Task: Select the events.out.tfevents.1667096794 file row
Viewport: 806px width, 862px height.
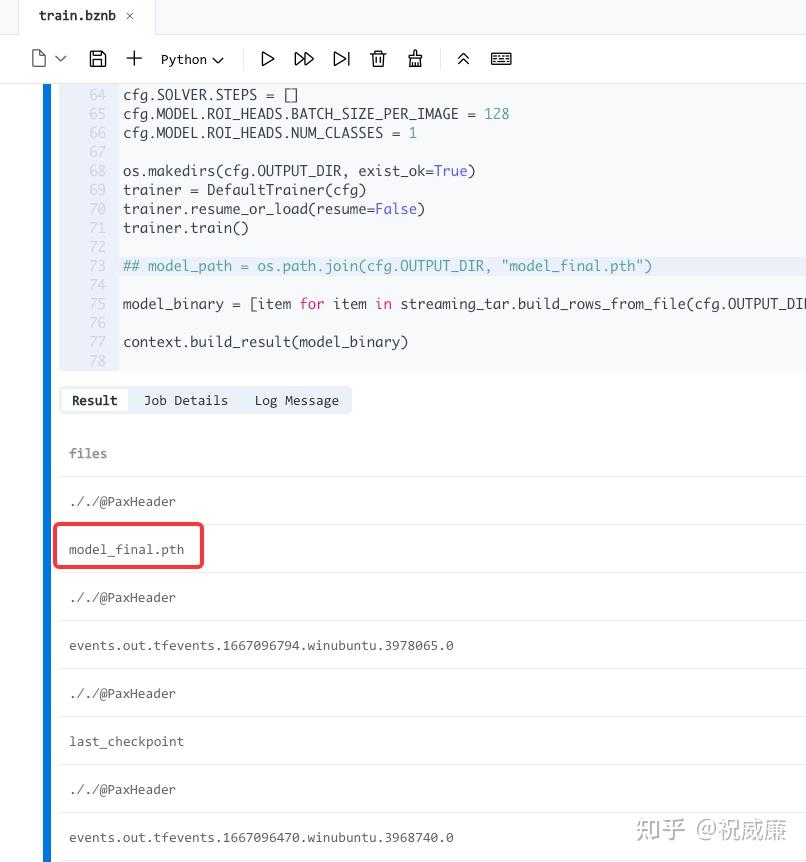Action: click(x=261, y=645)
